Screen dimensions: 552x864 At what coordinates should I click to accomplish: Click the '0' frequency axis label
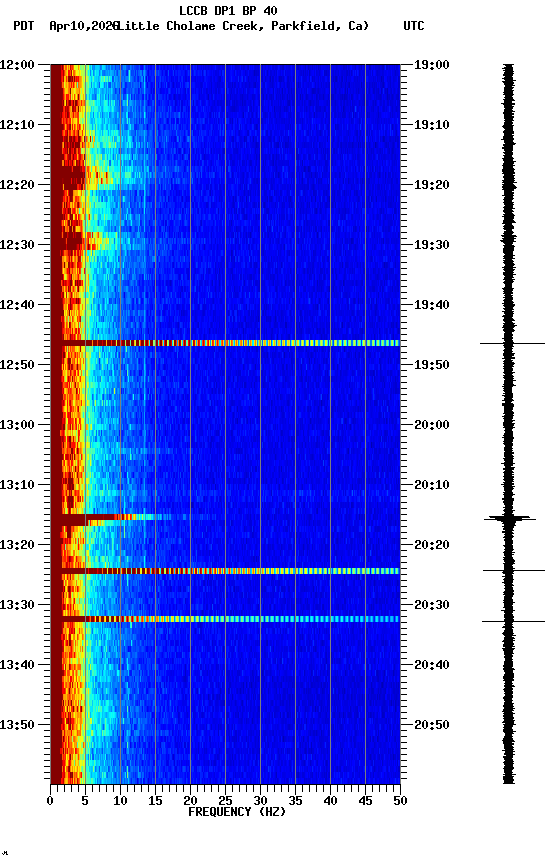(x=51, y=801)
